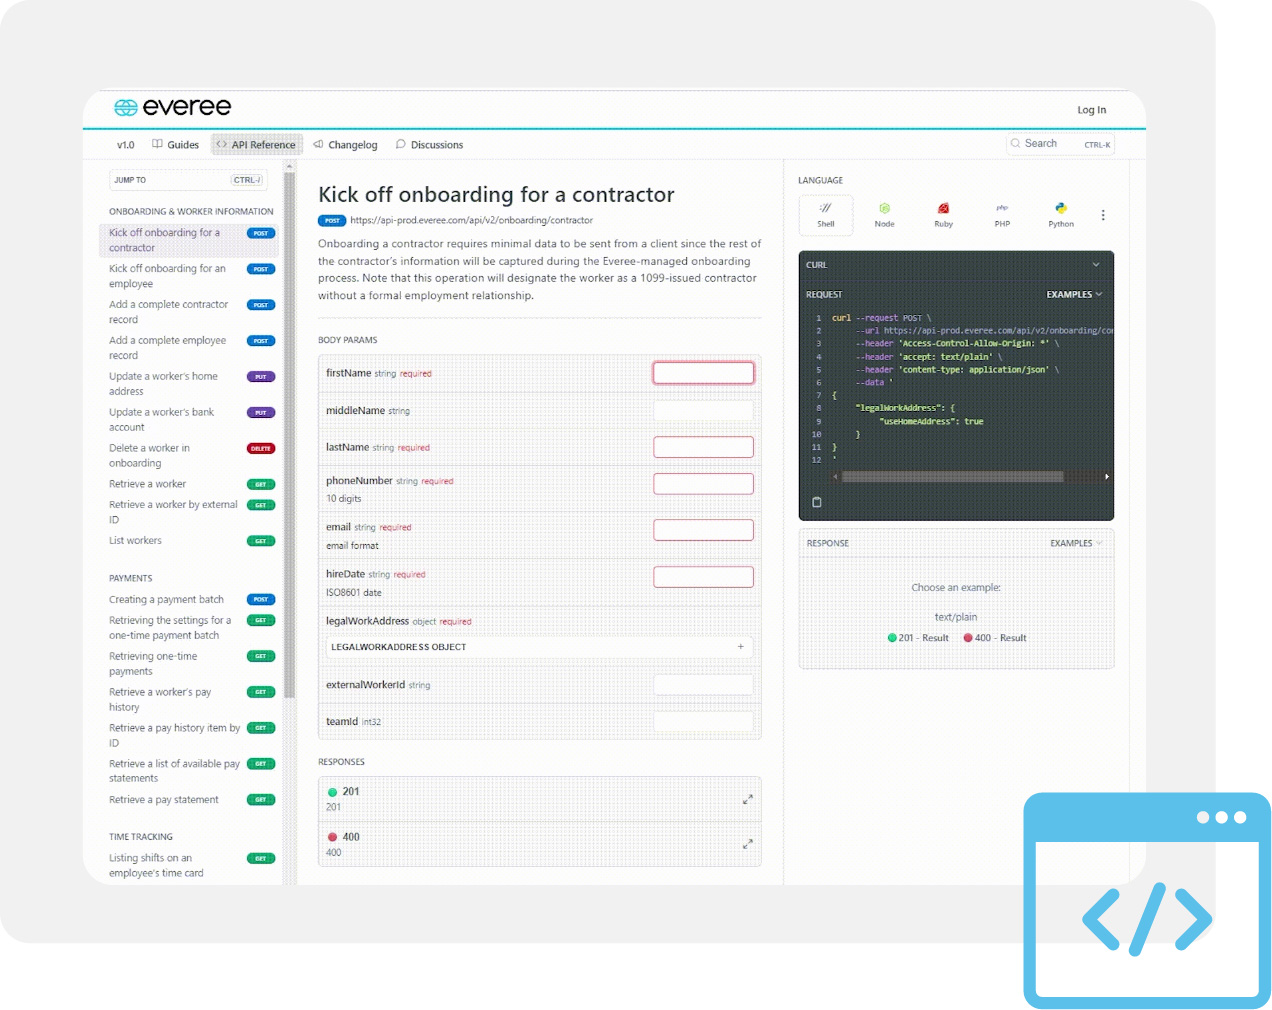
Task: Open Delete a worker in onboarding
Action: click(190, 456)
